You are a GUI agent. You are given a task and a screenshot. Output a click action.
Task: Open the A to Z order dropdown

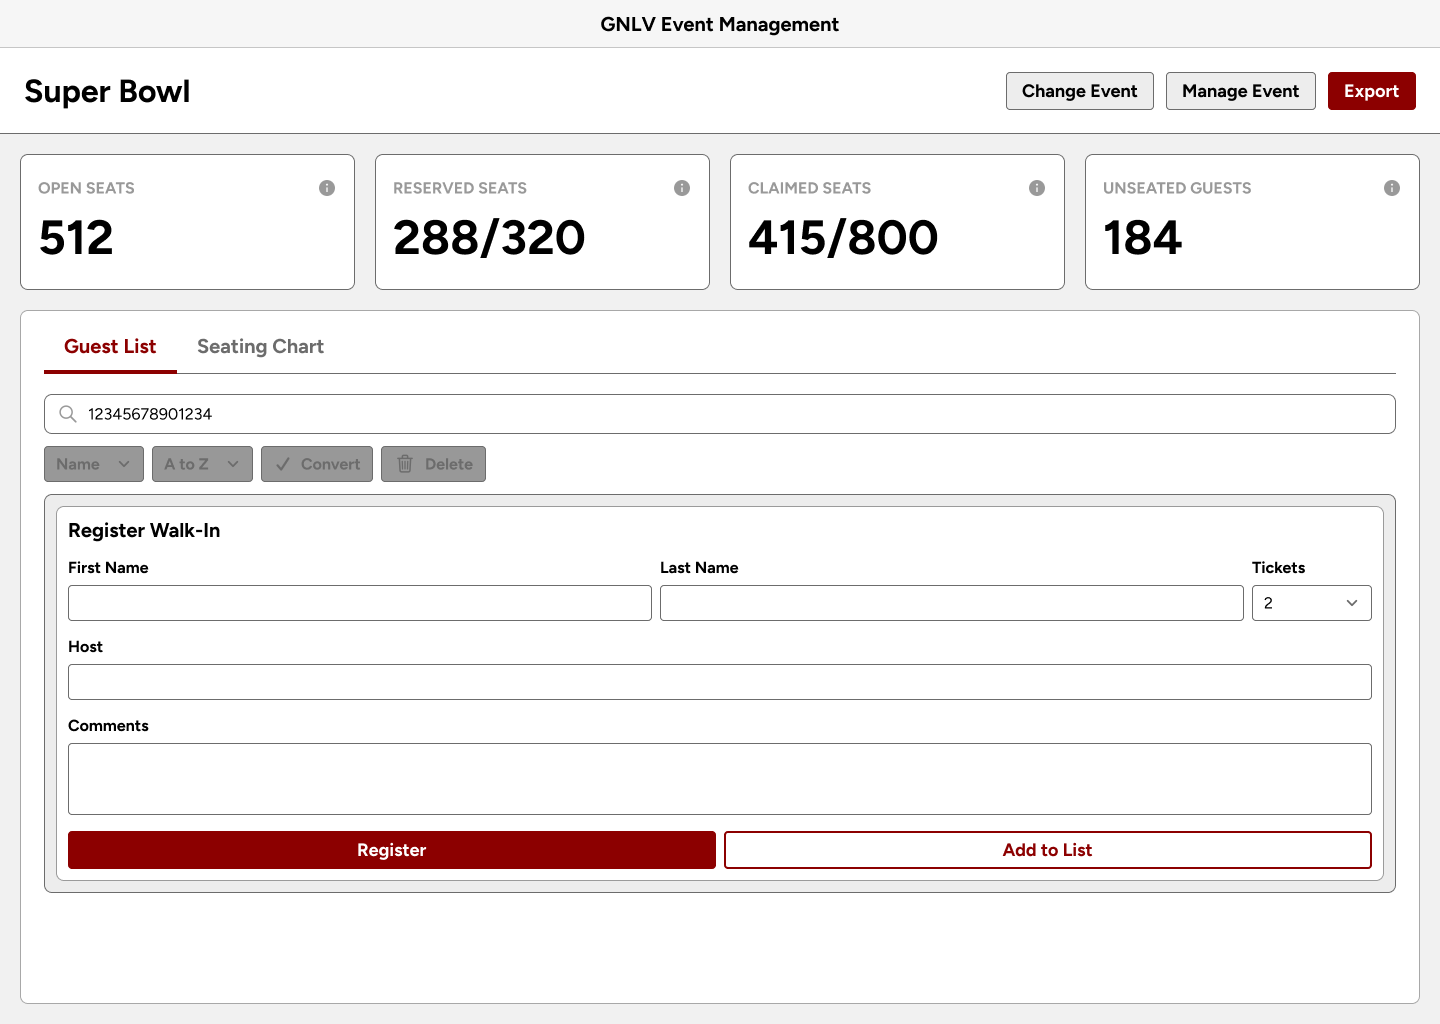(x=202, y=464)
